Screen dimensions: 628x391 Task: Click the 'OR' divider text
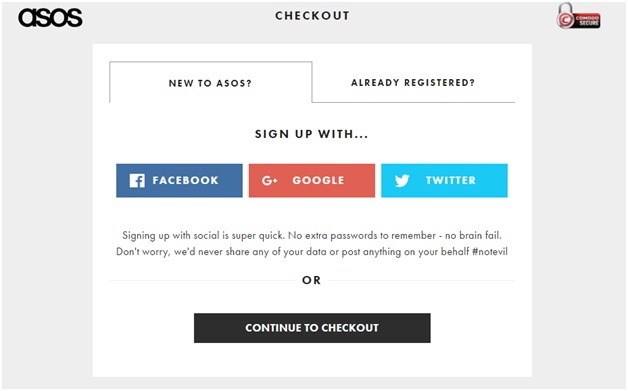click(311, 280)
